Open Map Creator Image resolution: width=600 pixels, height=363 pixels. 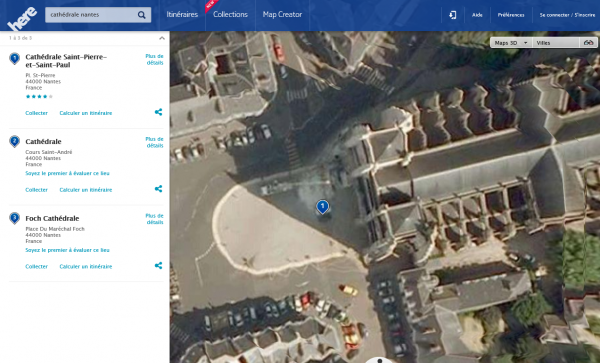[x=282, y=15]
